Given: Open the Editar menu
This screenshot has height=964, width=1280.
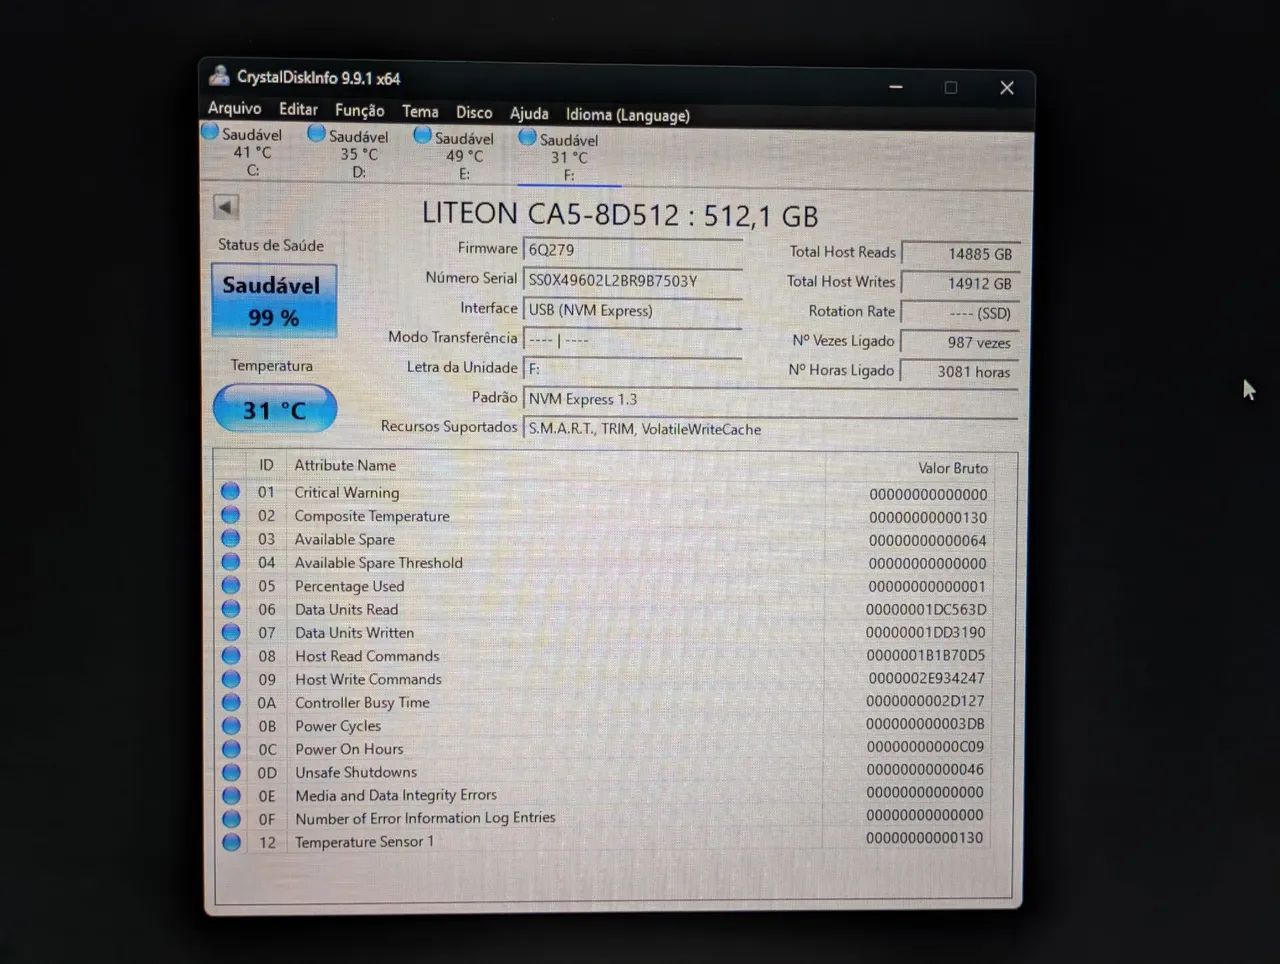Looking at the screenshot, I should pos(298,110).
